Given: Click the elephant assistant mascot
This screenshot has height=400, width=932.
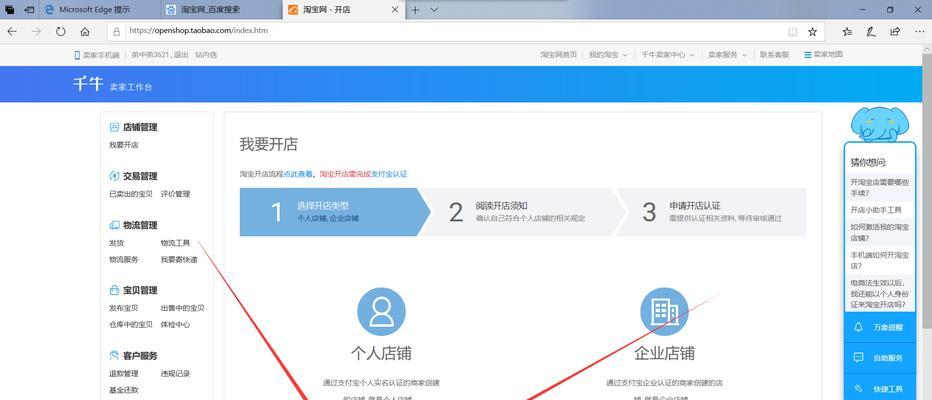Looking at the screenshot, I should [x=879, y=125].
